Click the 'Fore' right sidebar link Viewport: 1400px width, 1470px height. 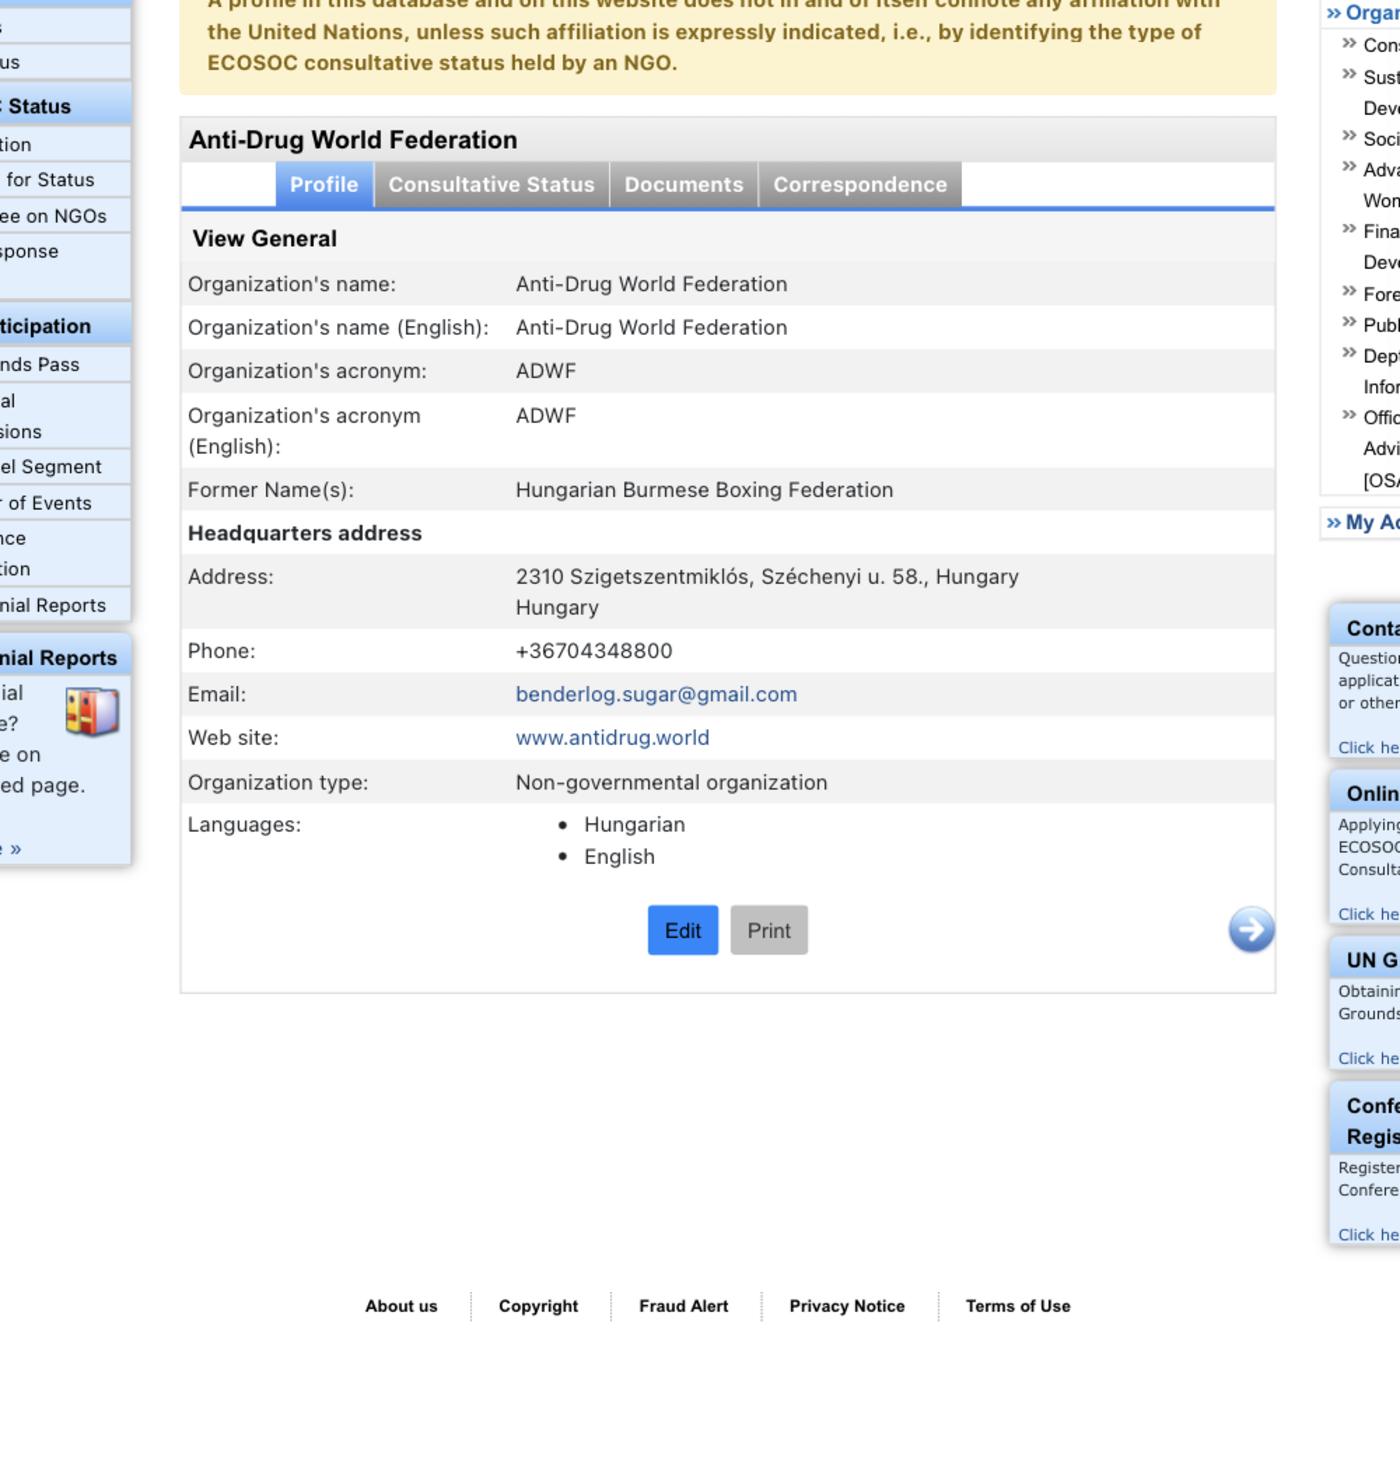tap(1380, 294)
